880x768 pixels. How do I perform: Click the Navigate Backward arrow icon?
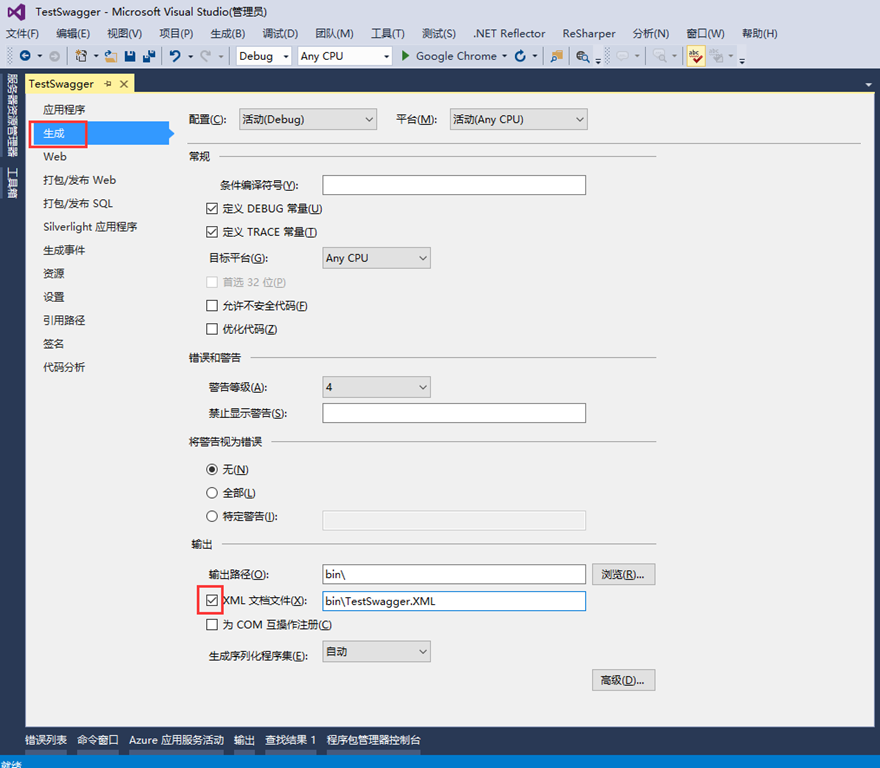click(26, 56)
